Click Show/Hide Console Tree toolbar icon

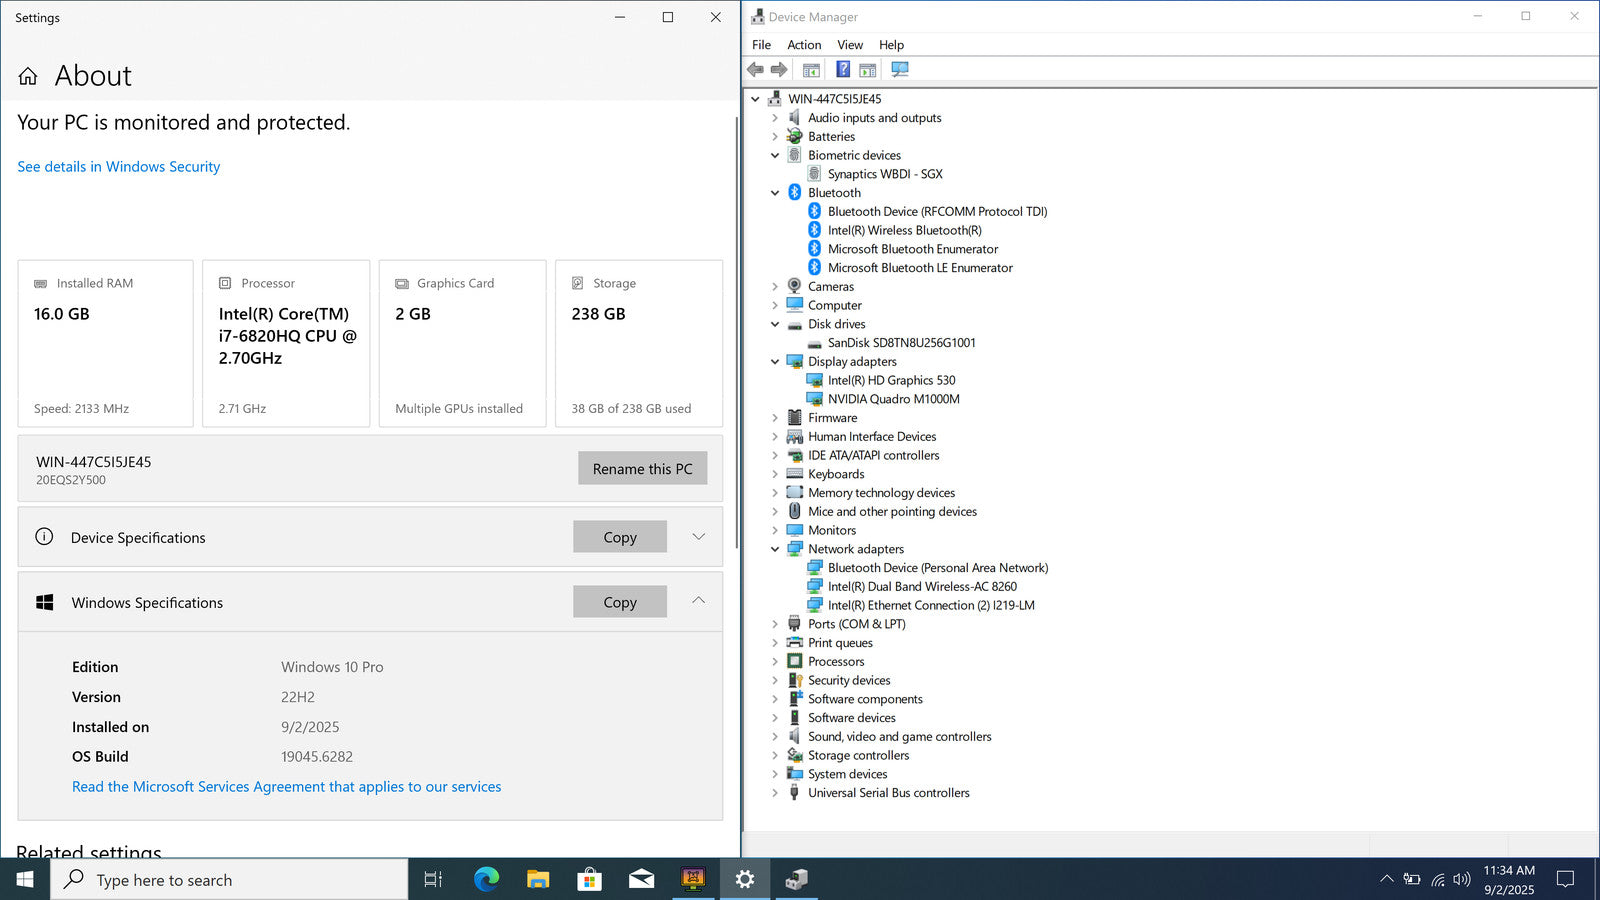click(x=811, y=70)
